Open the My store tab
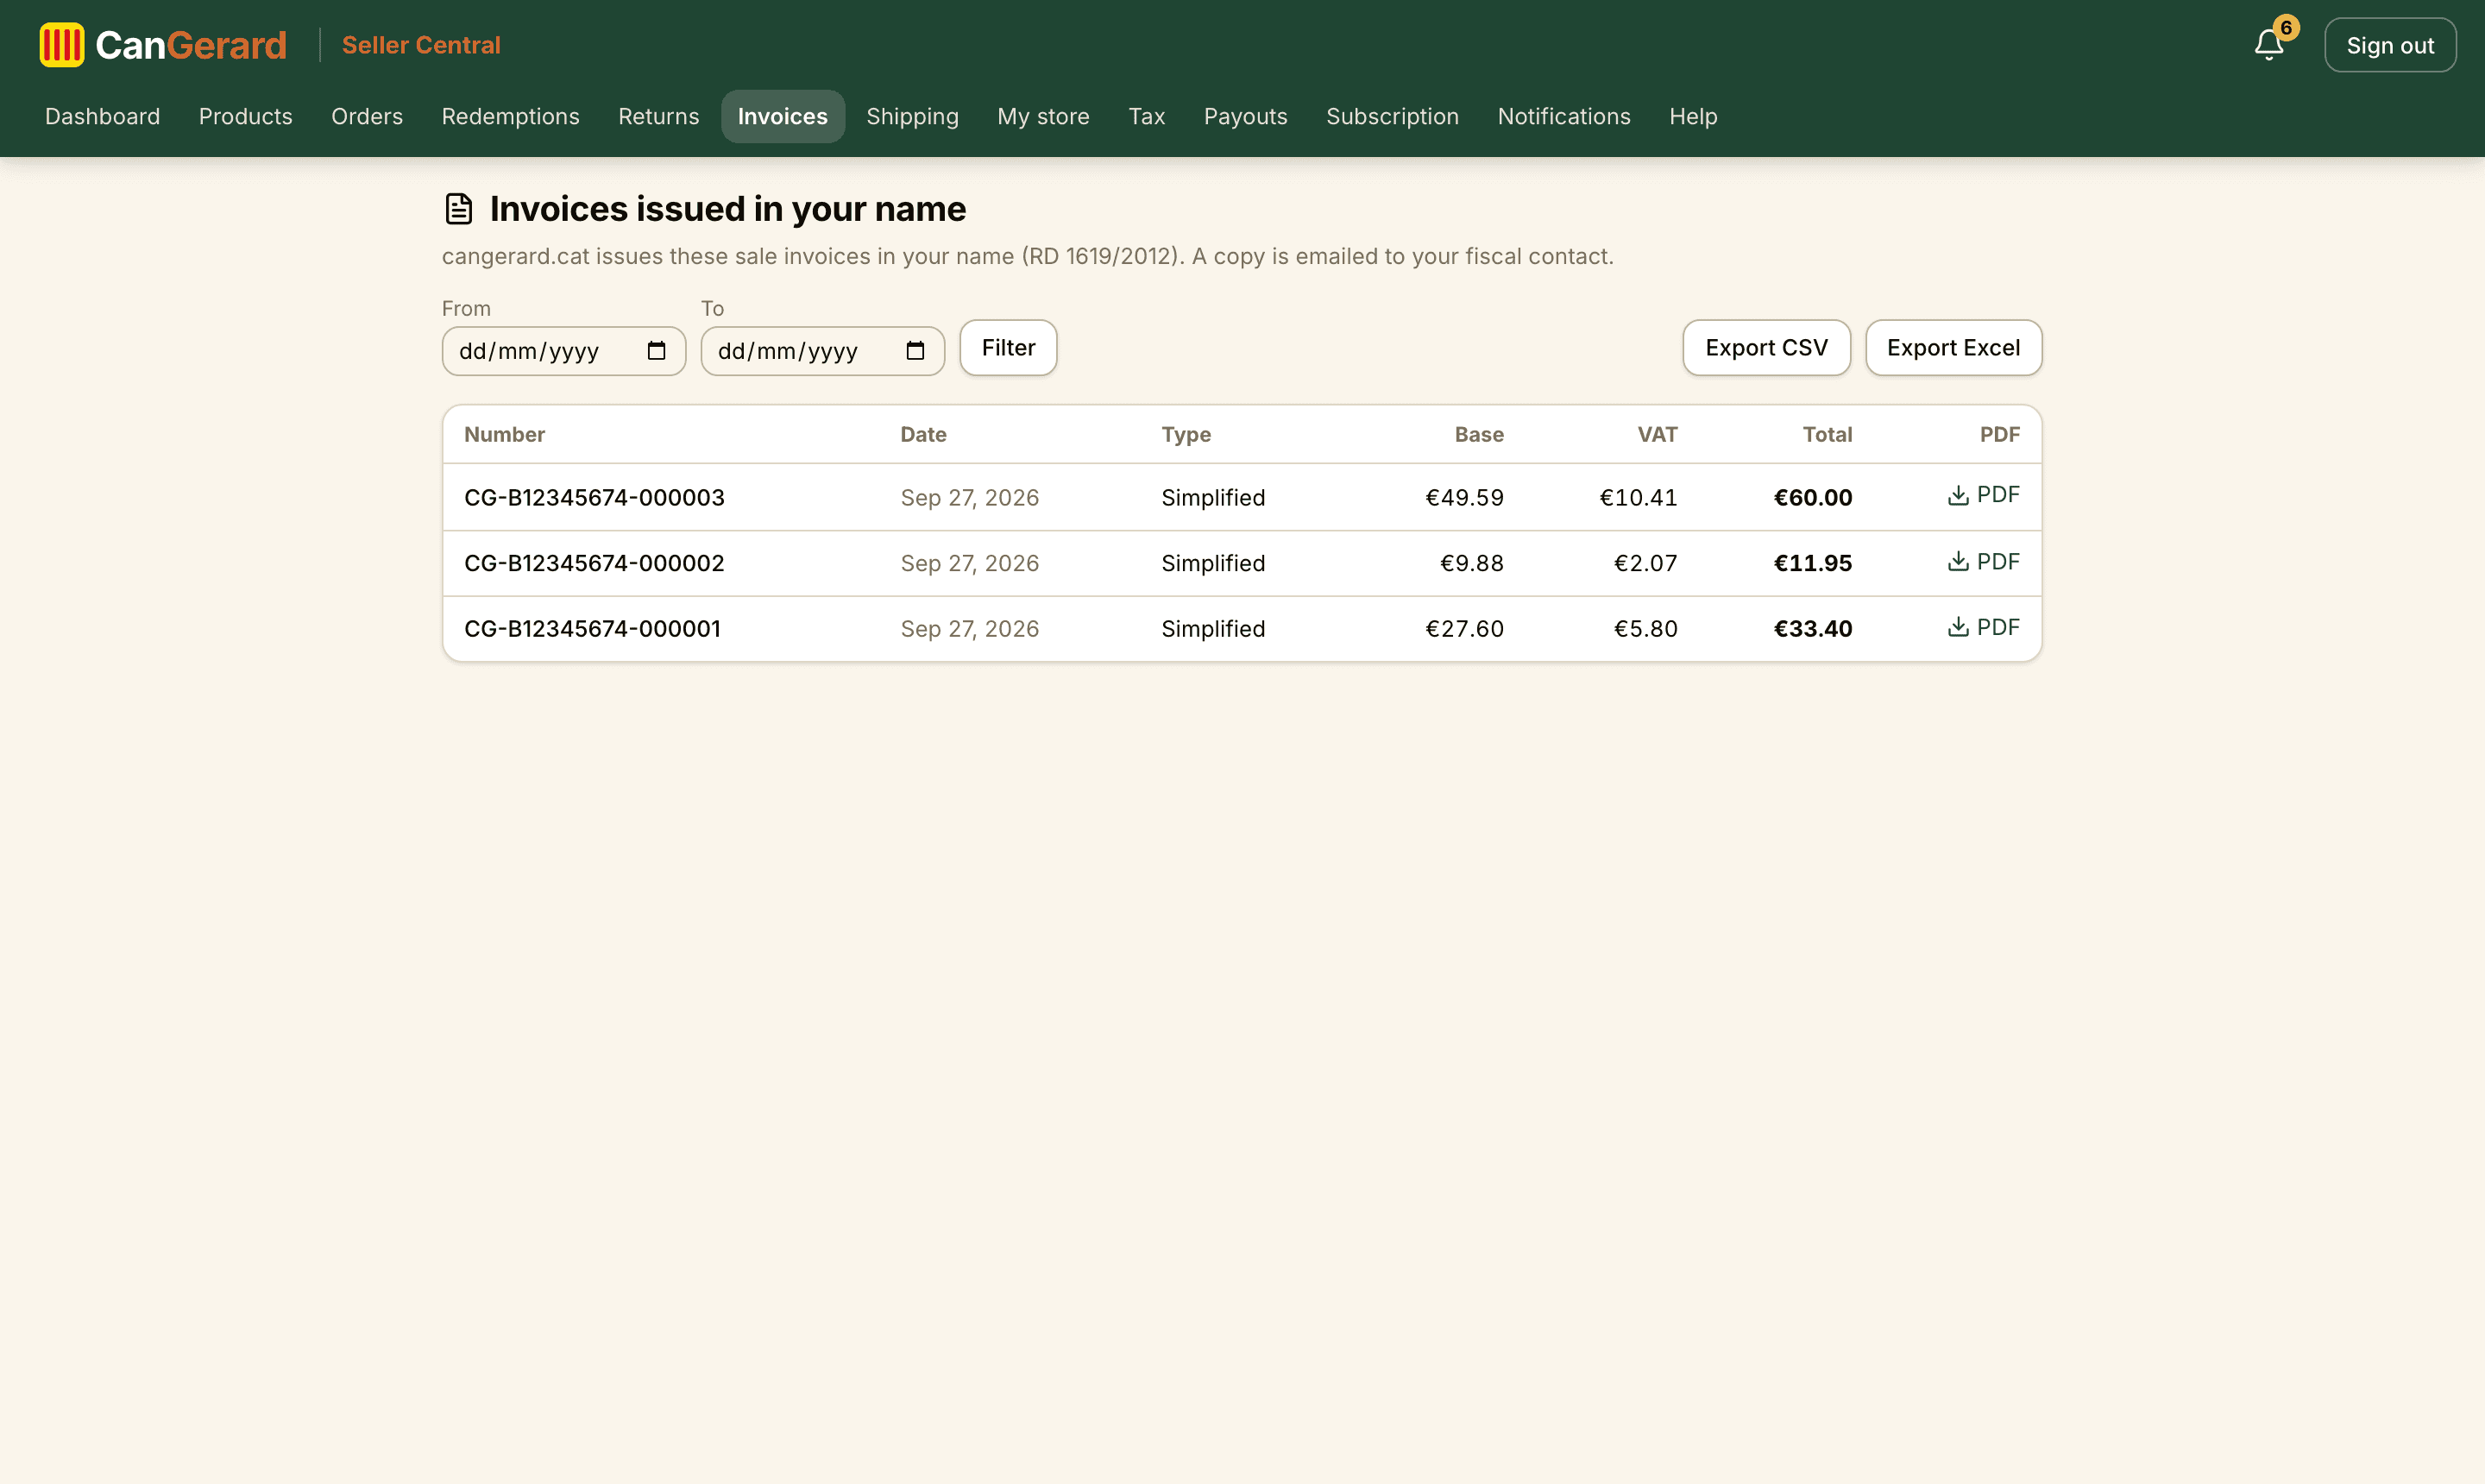The image size is (2485, 1484). click(1043, 116)
